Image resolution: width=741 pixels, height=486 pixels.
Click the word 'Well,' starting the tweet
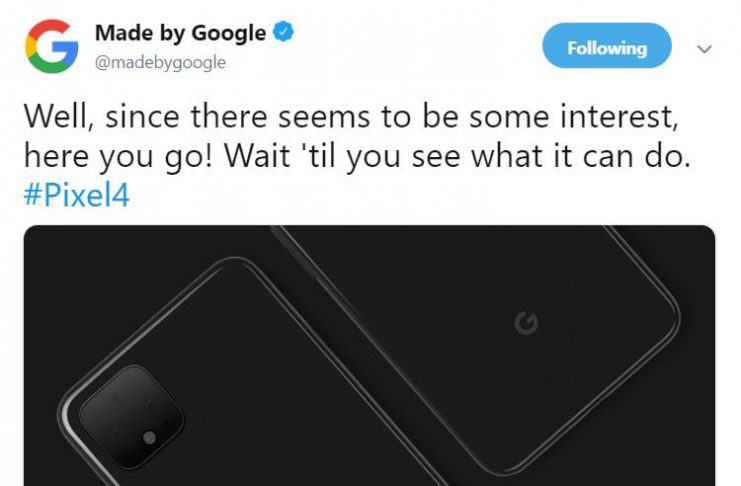pyautogui.click(x=58, y=116)
